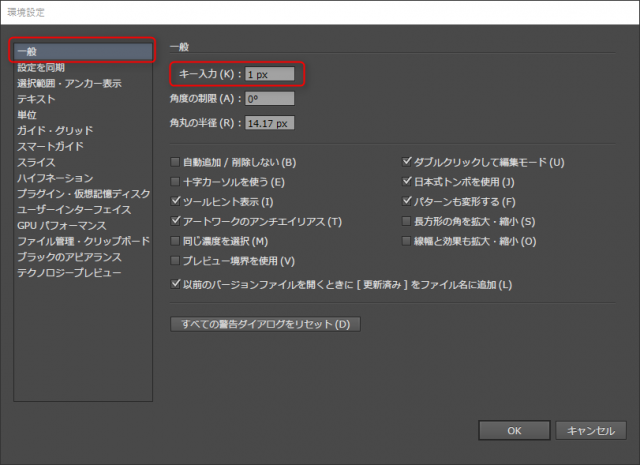Uncheck ダブルクリックして編集モード option

point(407,162)
